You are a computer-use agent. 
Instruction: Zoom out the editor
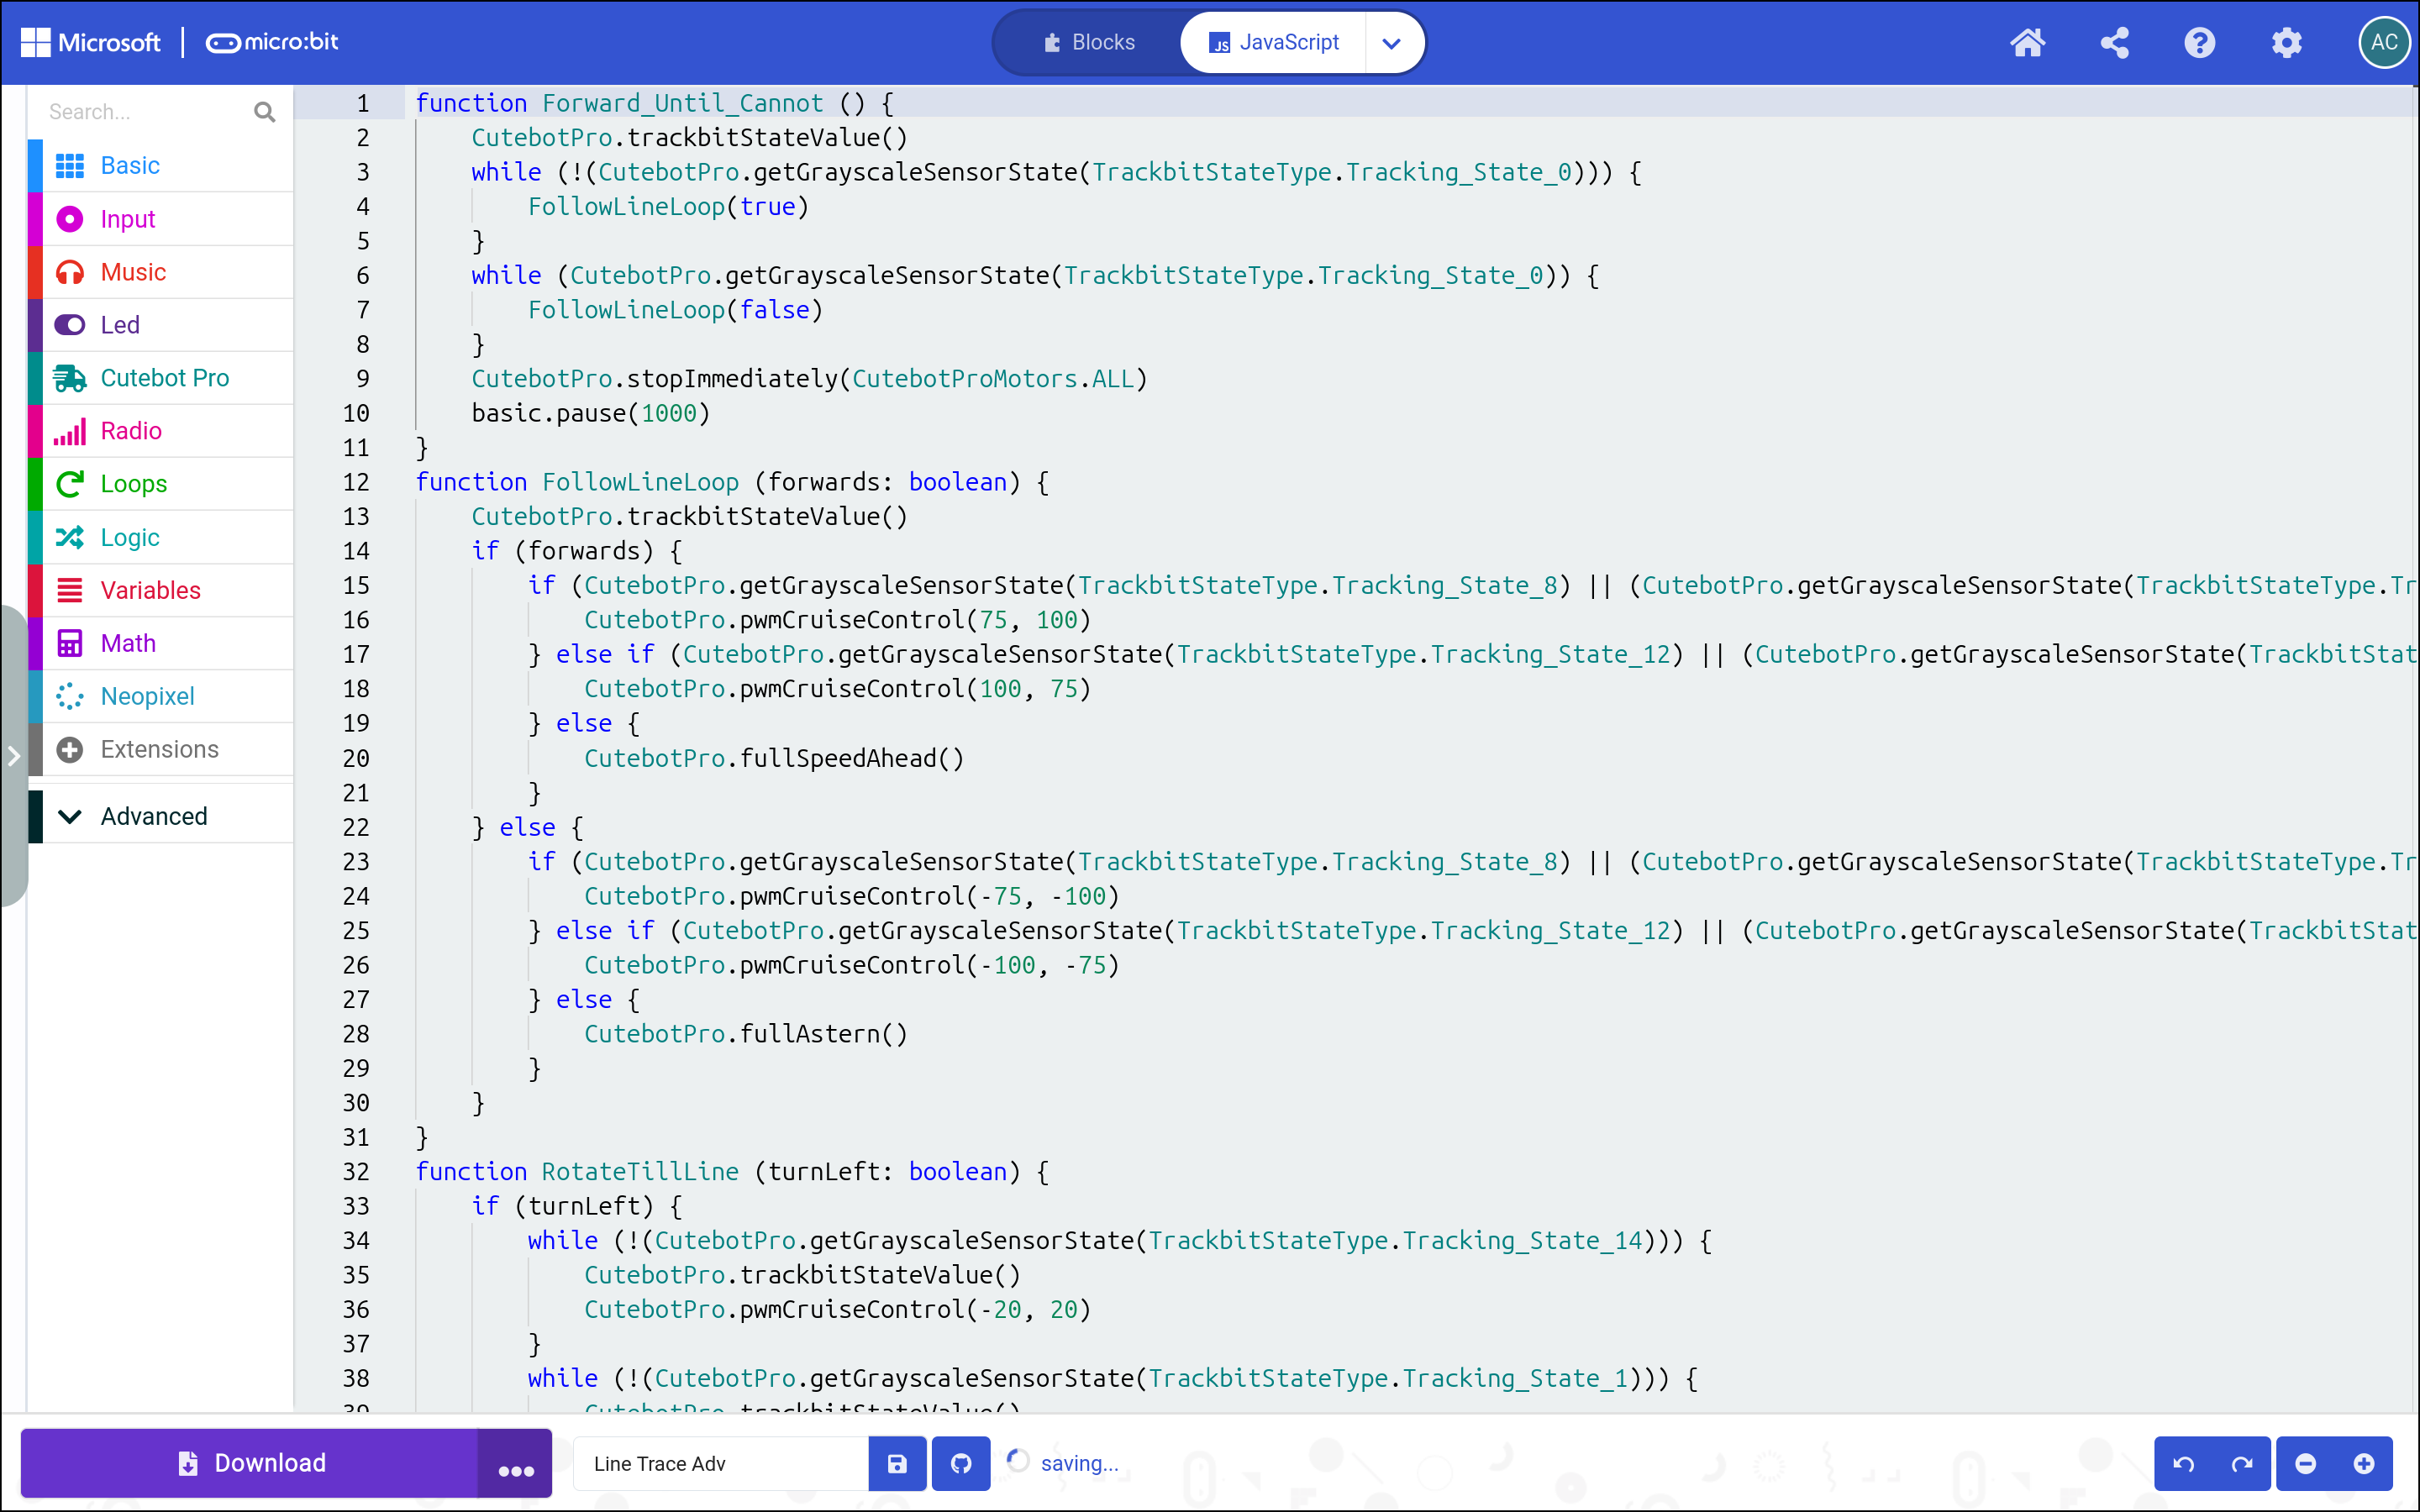[x=2306, y=1463]
